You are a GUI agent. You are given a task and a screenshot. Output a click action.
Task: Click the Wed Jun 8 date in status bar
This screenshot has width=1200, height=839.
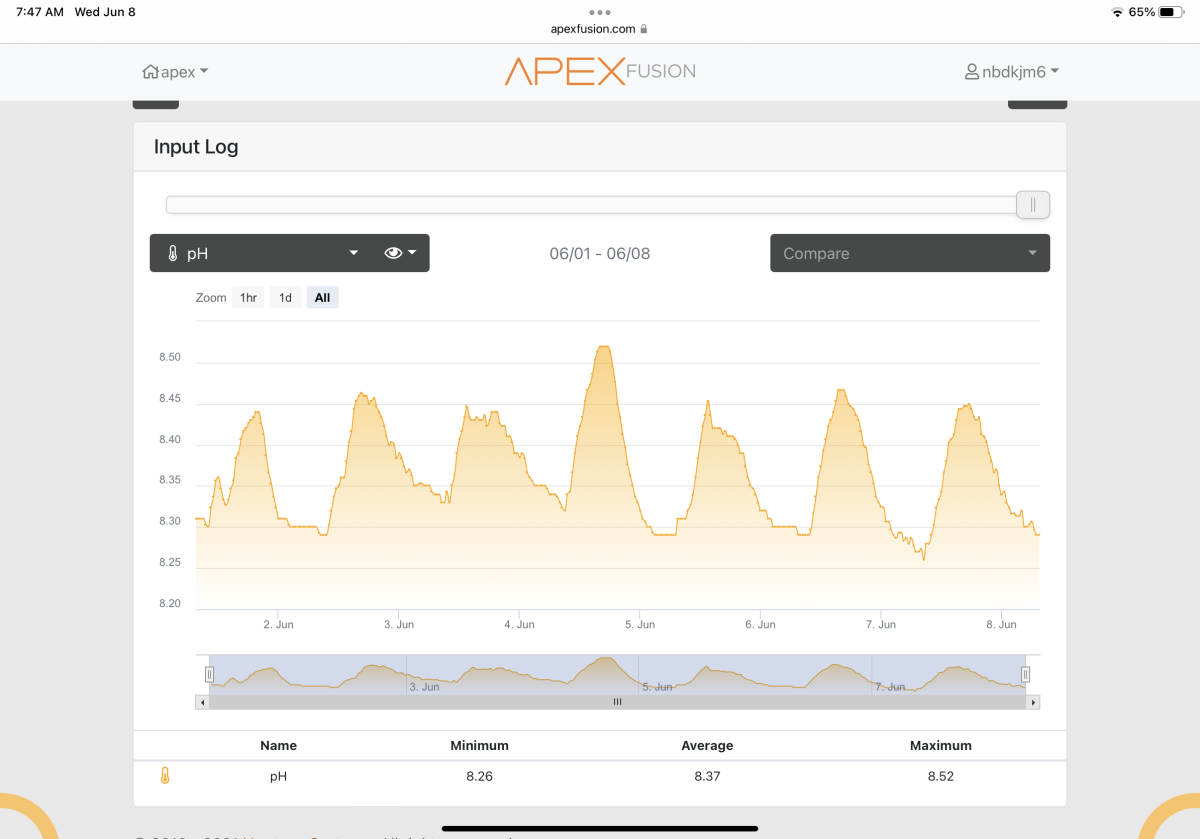(105, 12)
